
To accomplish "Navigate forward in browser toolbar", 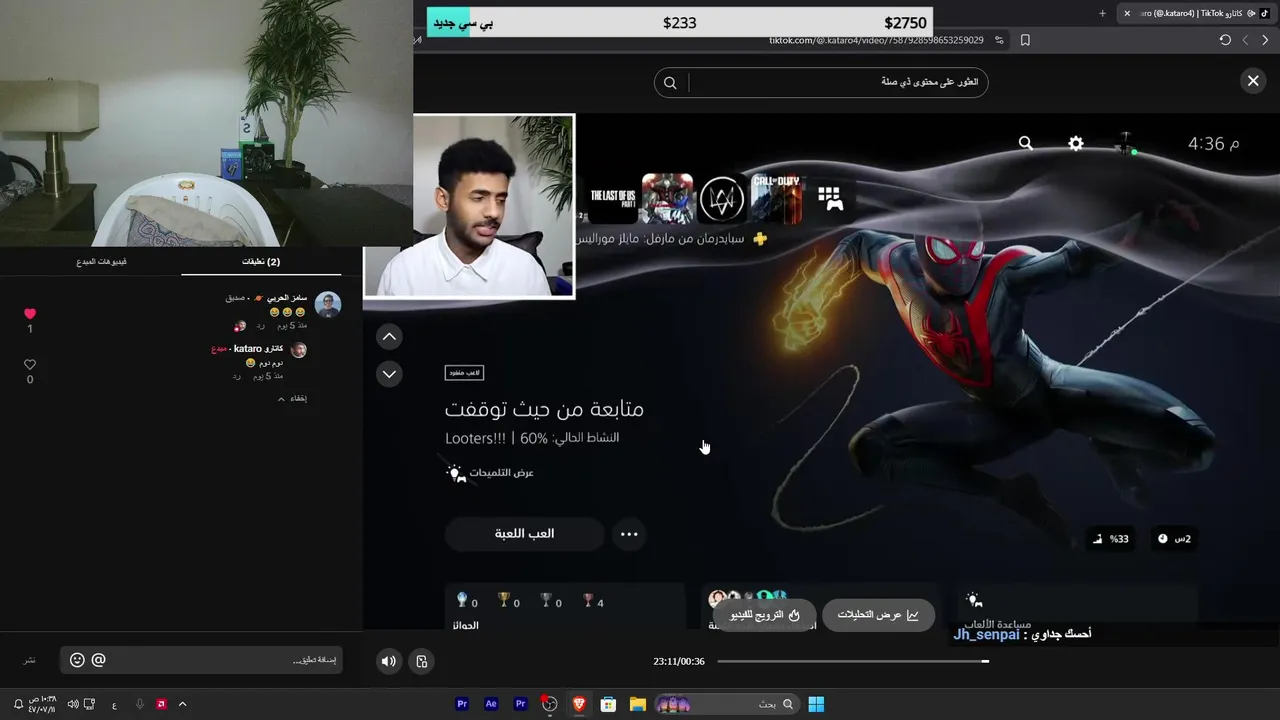I will [1245, 40].
